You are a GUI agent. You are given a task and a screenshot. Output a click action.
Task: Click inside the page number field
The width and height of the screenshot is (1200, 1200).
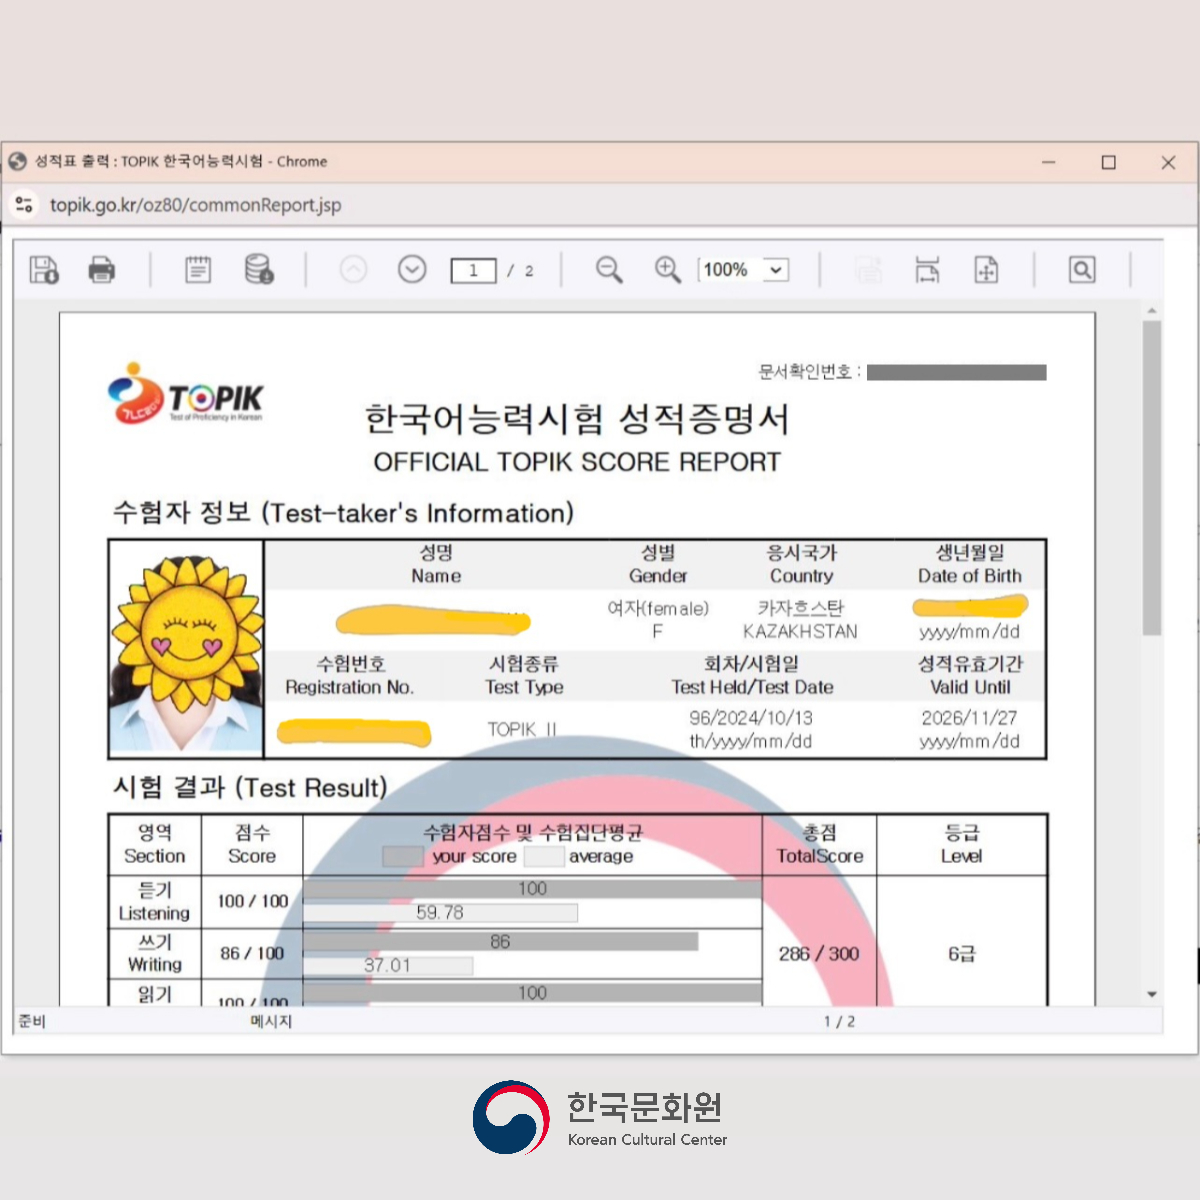pyautogui.click(x=473, y=270)
